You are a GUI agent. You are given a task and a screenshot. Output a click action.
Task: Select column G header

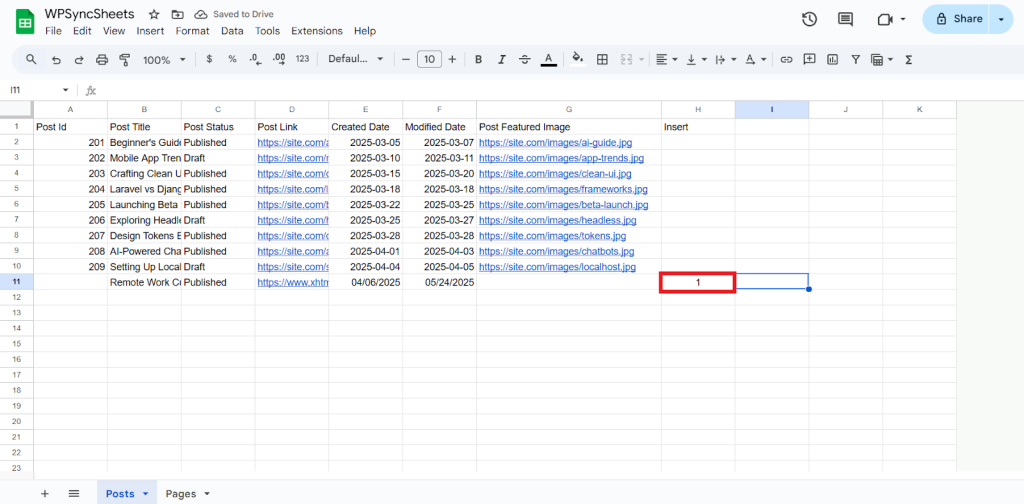pos(569,110)
